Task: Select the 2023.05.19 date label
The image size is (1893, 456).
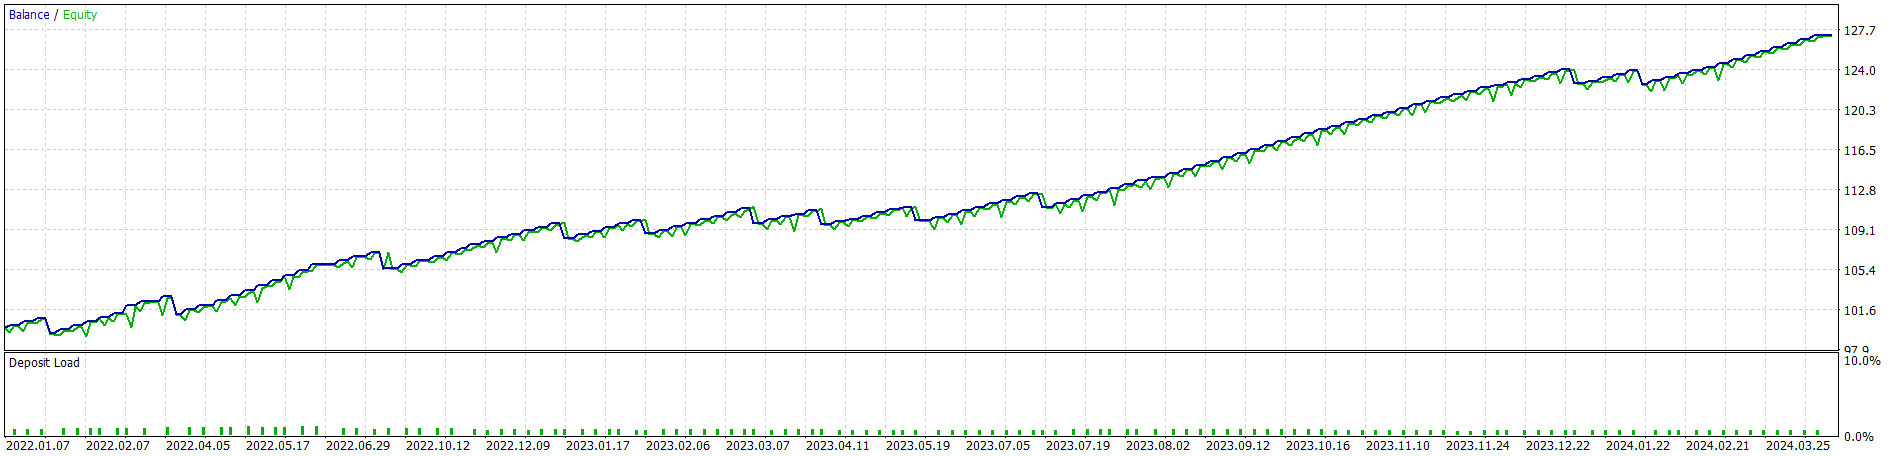Action: click(x=918, y=446)
